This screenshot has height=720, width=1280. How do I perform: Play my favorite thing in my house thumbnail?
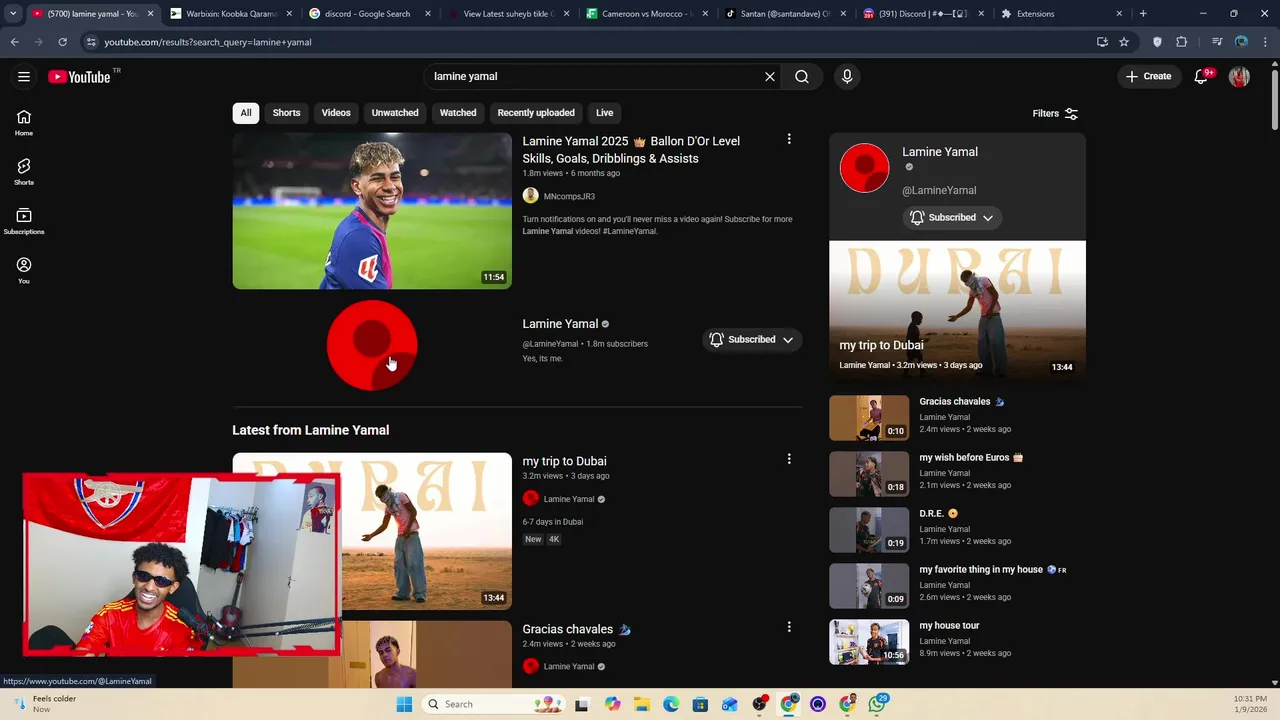pos(869,586)
